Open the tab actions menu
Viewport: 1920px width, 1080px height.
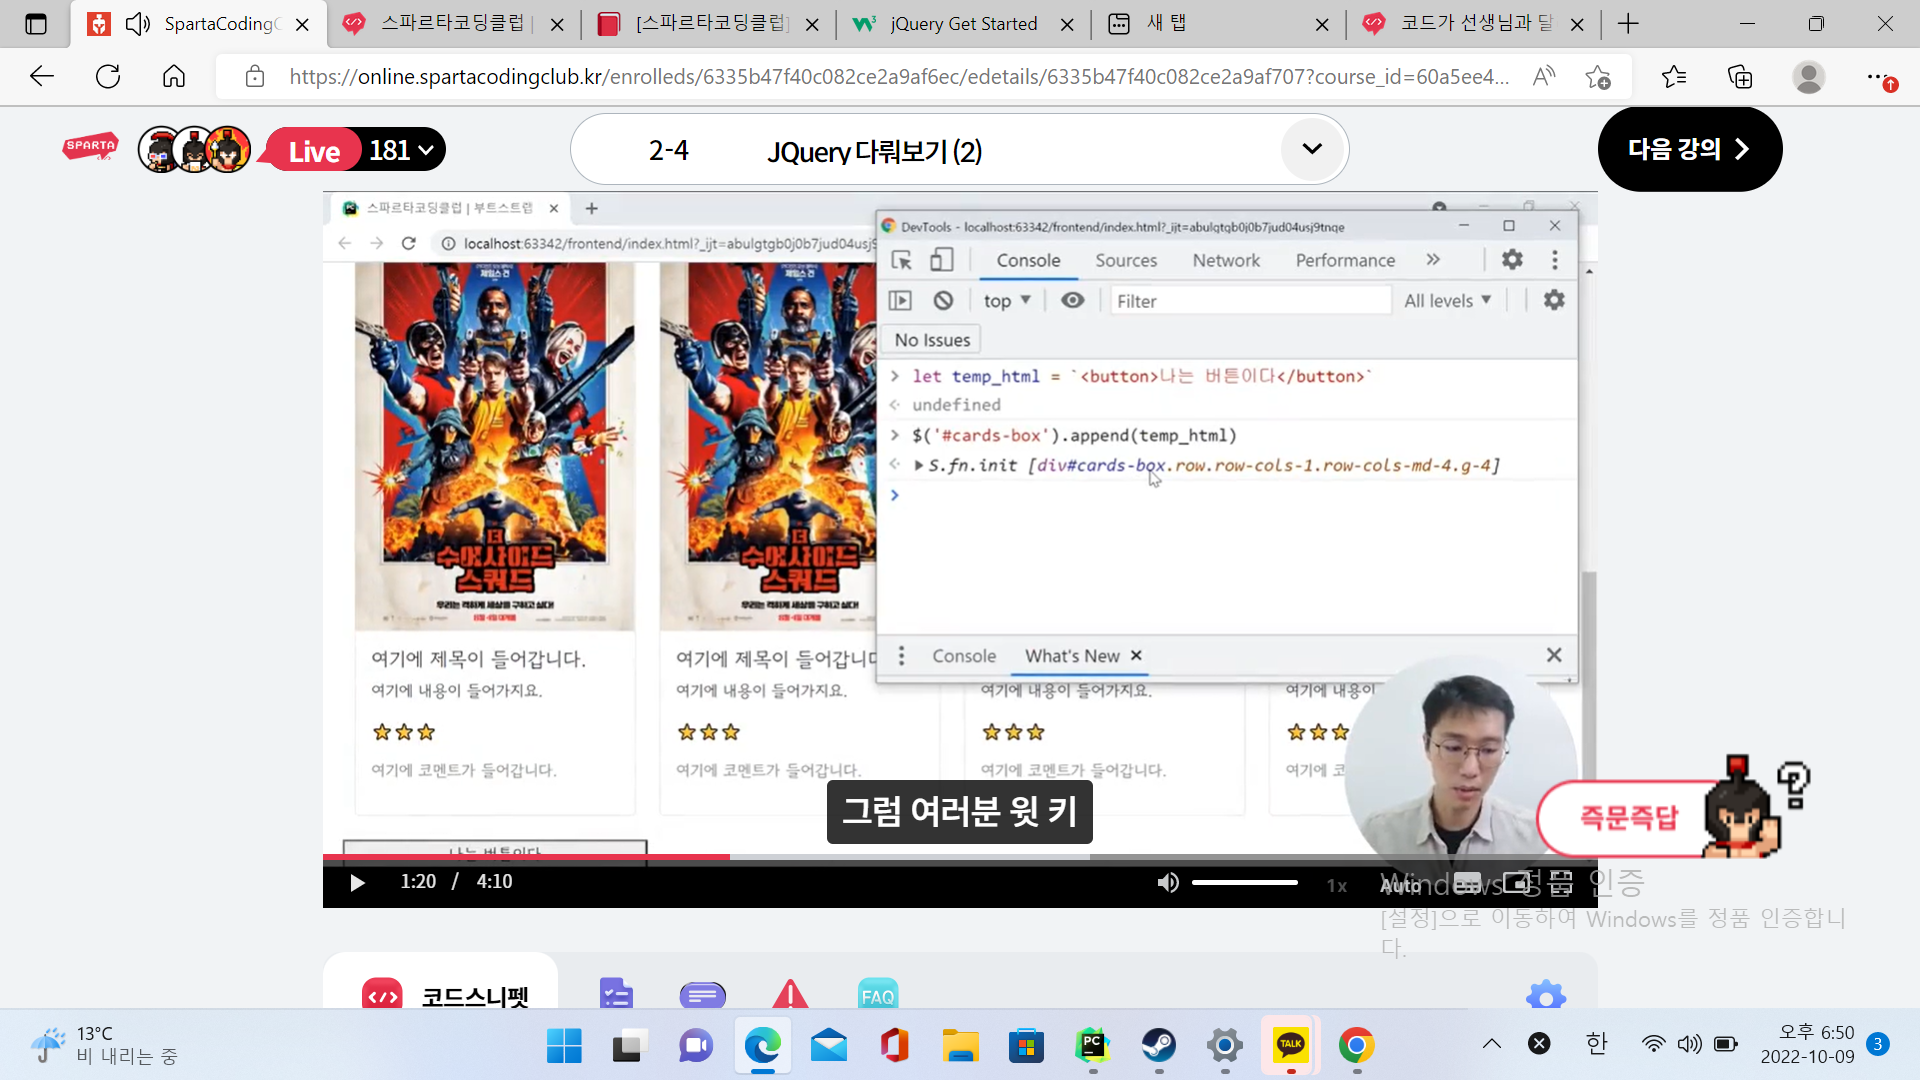click(x=36, y=23)
